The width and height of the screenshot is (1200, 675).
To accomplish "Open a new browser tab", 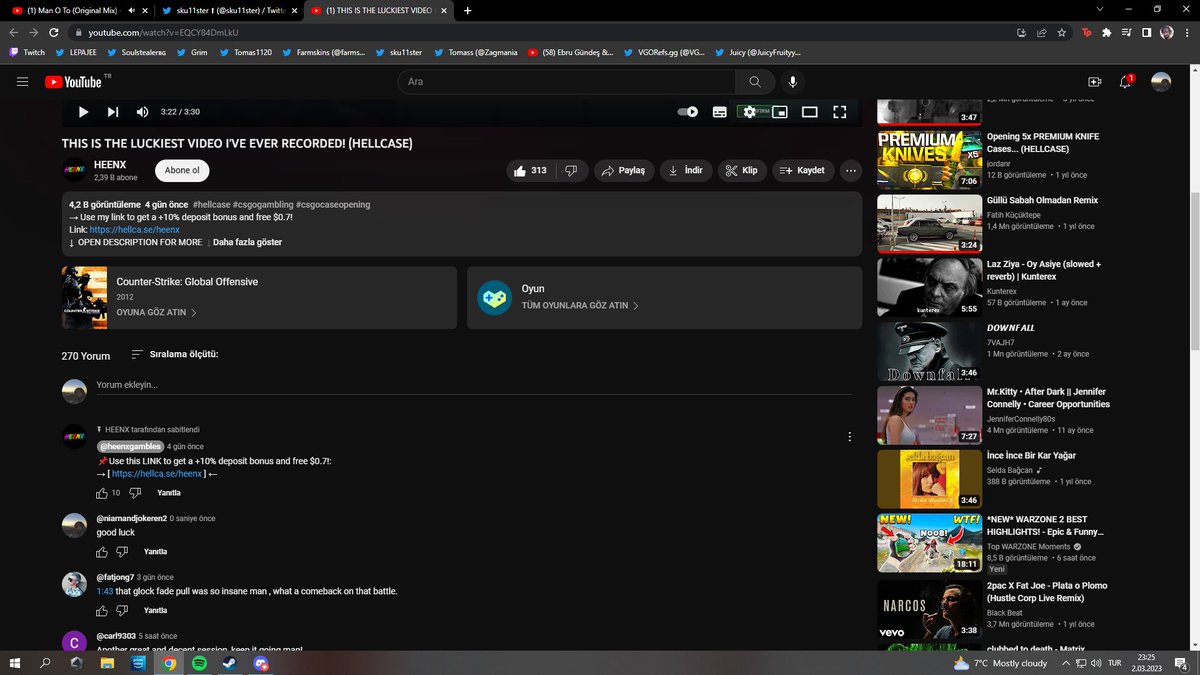I will pyautogui.click(x=468, y=10).
